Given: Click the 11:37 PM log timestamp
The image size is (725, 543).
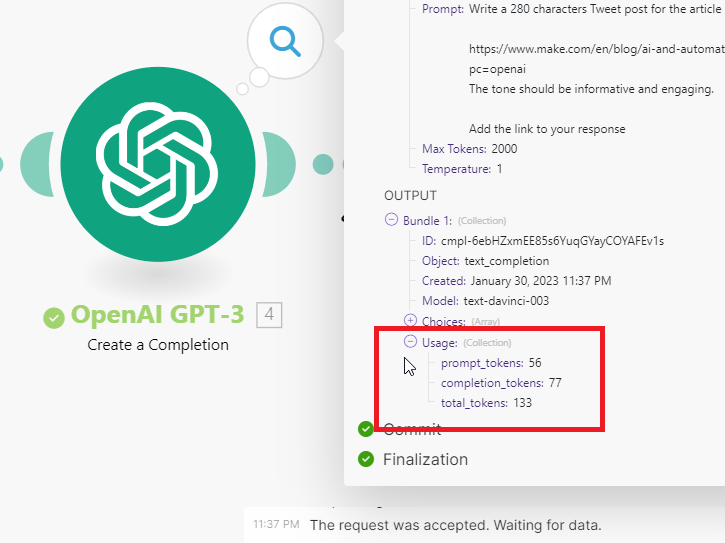Looking at the screenshot, I should pos(276,524).
